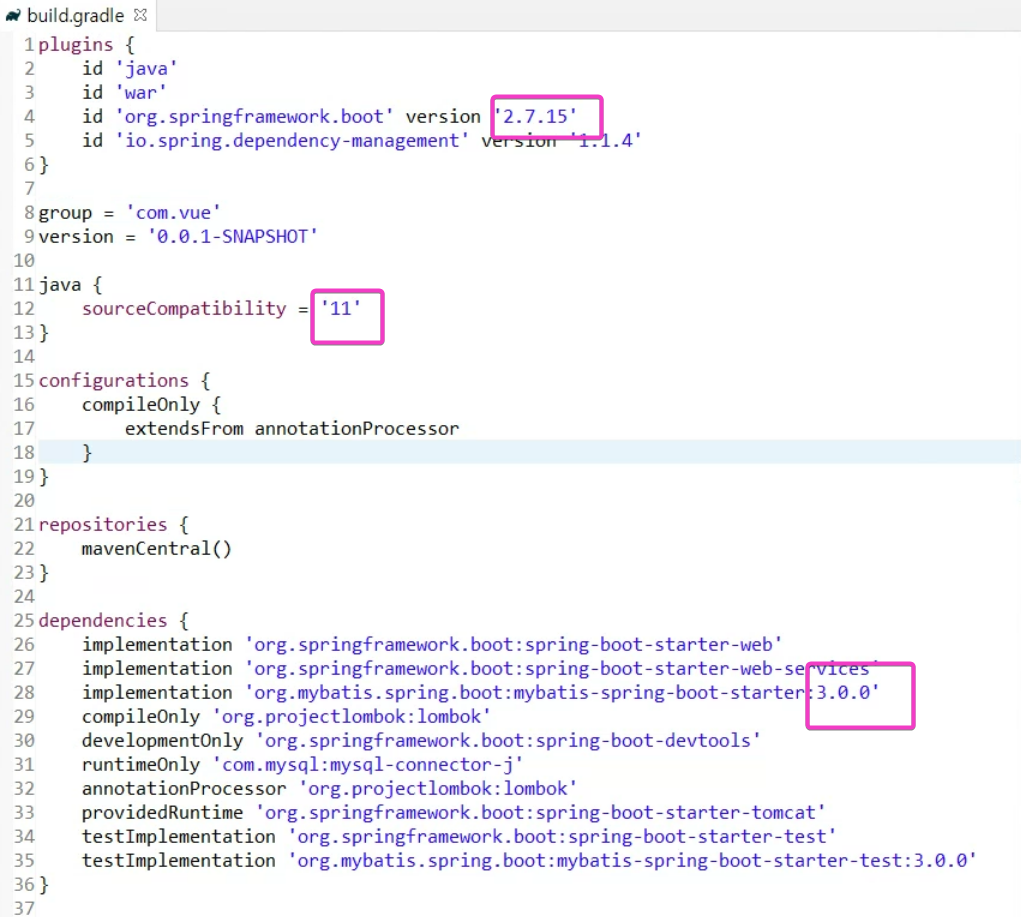Click the 'war' plugin id string

[141, 92]
